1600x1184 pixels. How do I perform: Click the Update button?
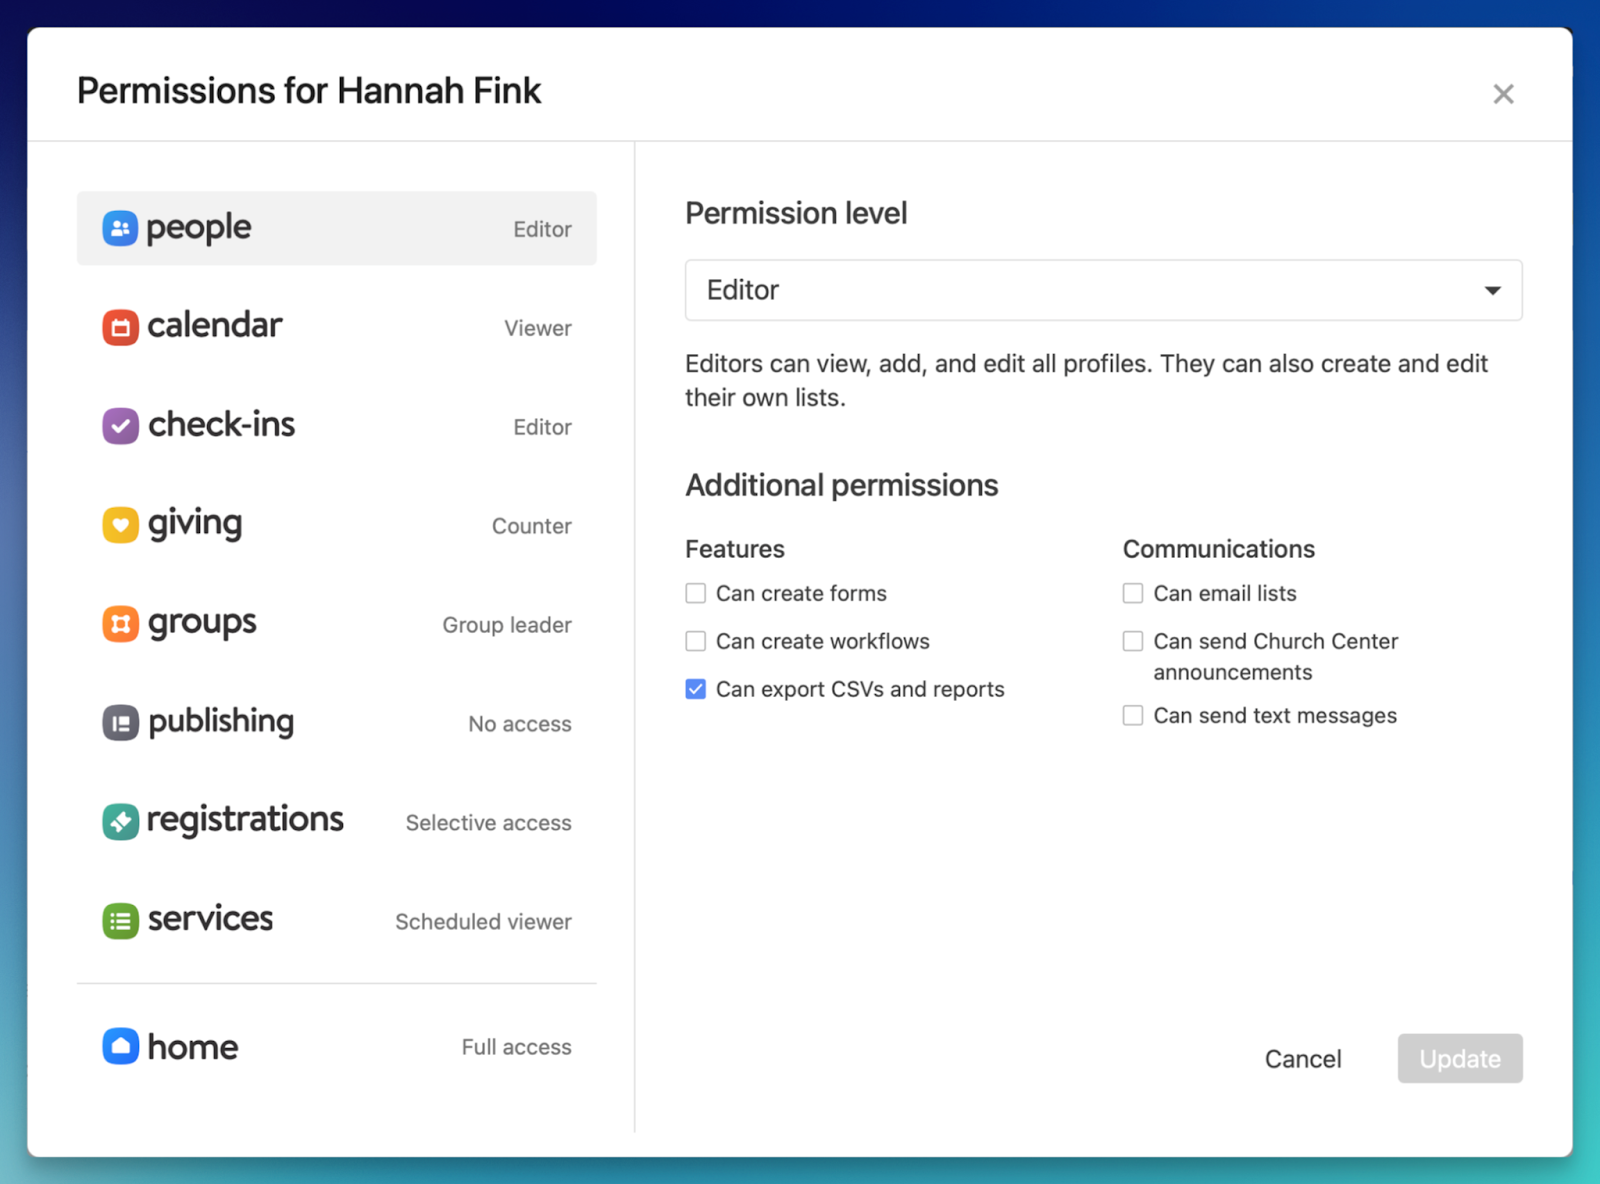pos(1459,1058)
